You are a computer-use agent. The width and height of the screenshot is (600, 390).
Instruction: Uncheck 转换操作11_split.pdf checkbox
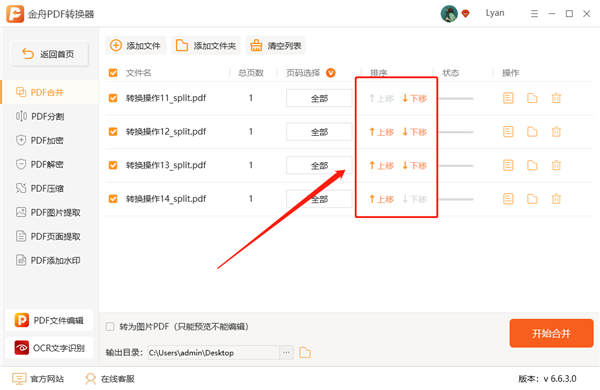(x=113, y=98)
